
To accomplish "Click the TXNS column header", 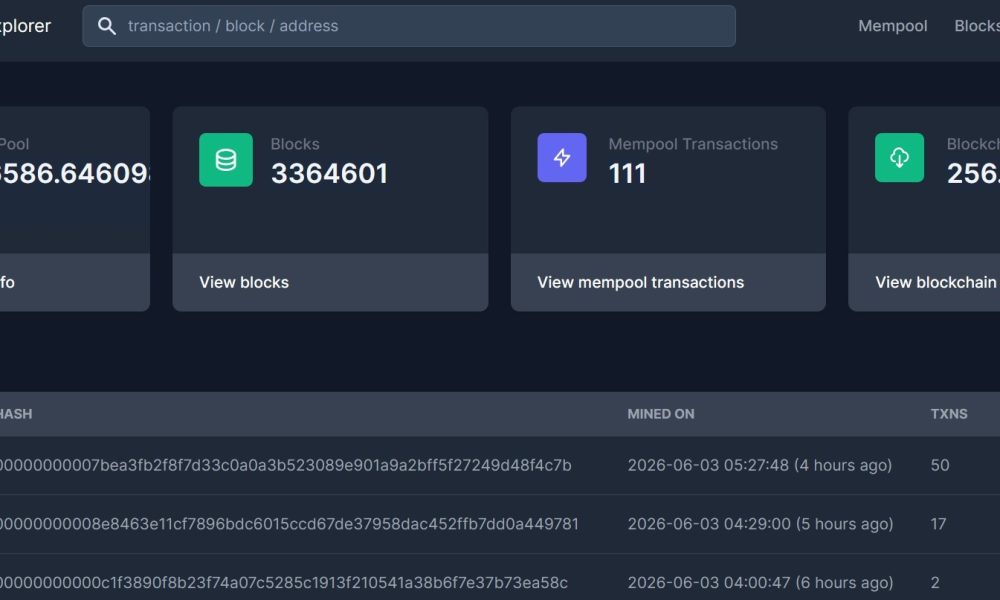I will tap(948, 414).
